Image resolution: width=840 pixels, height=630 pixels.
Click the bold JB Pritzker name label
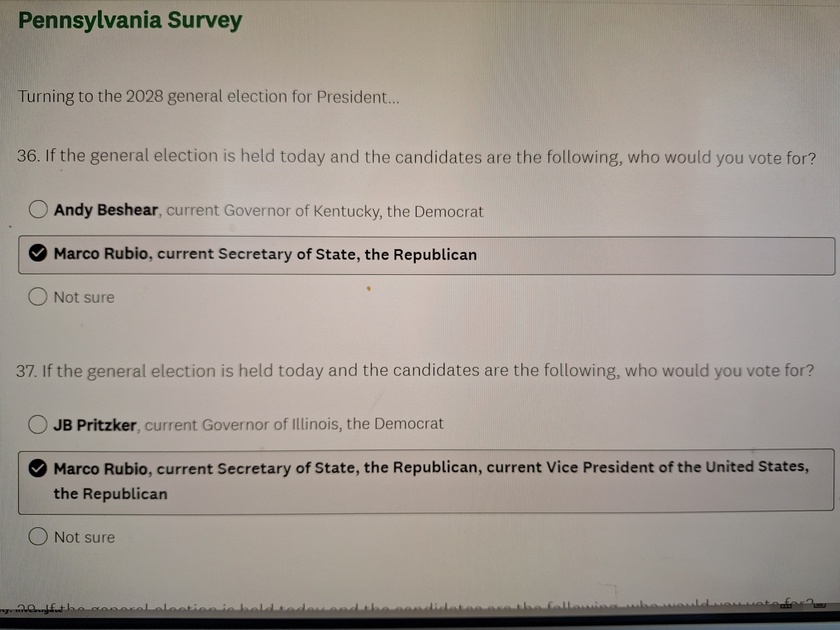pyautogui.click(x=95, y=425)
